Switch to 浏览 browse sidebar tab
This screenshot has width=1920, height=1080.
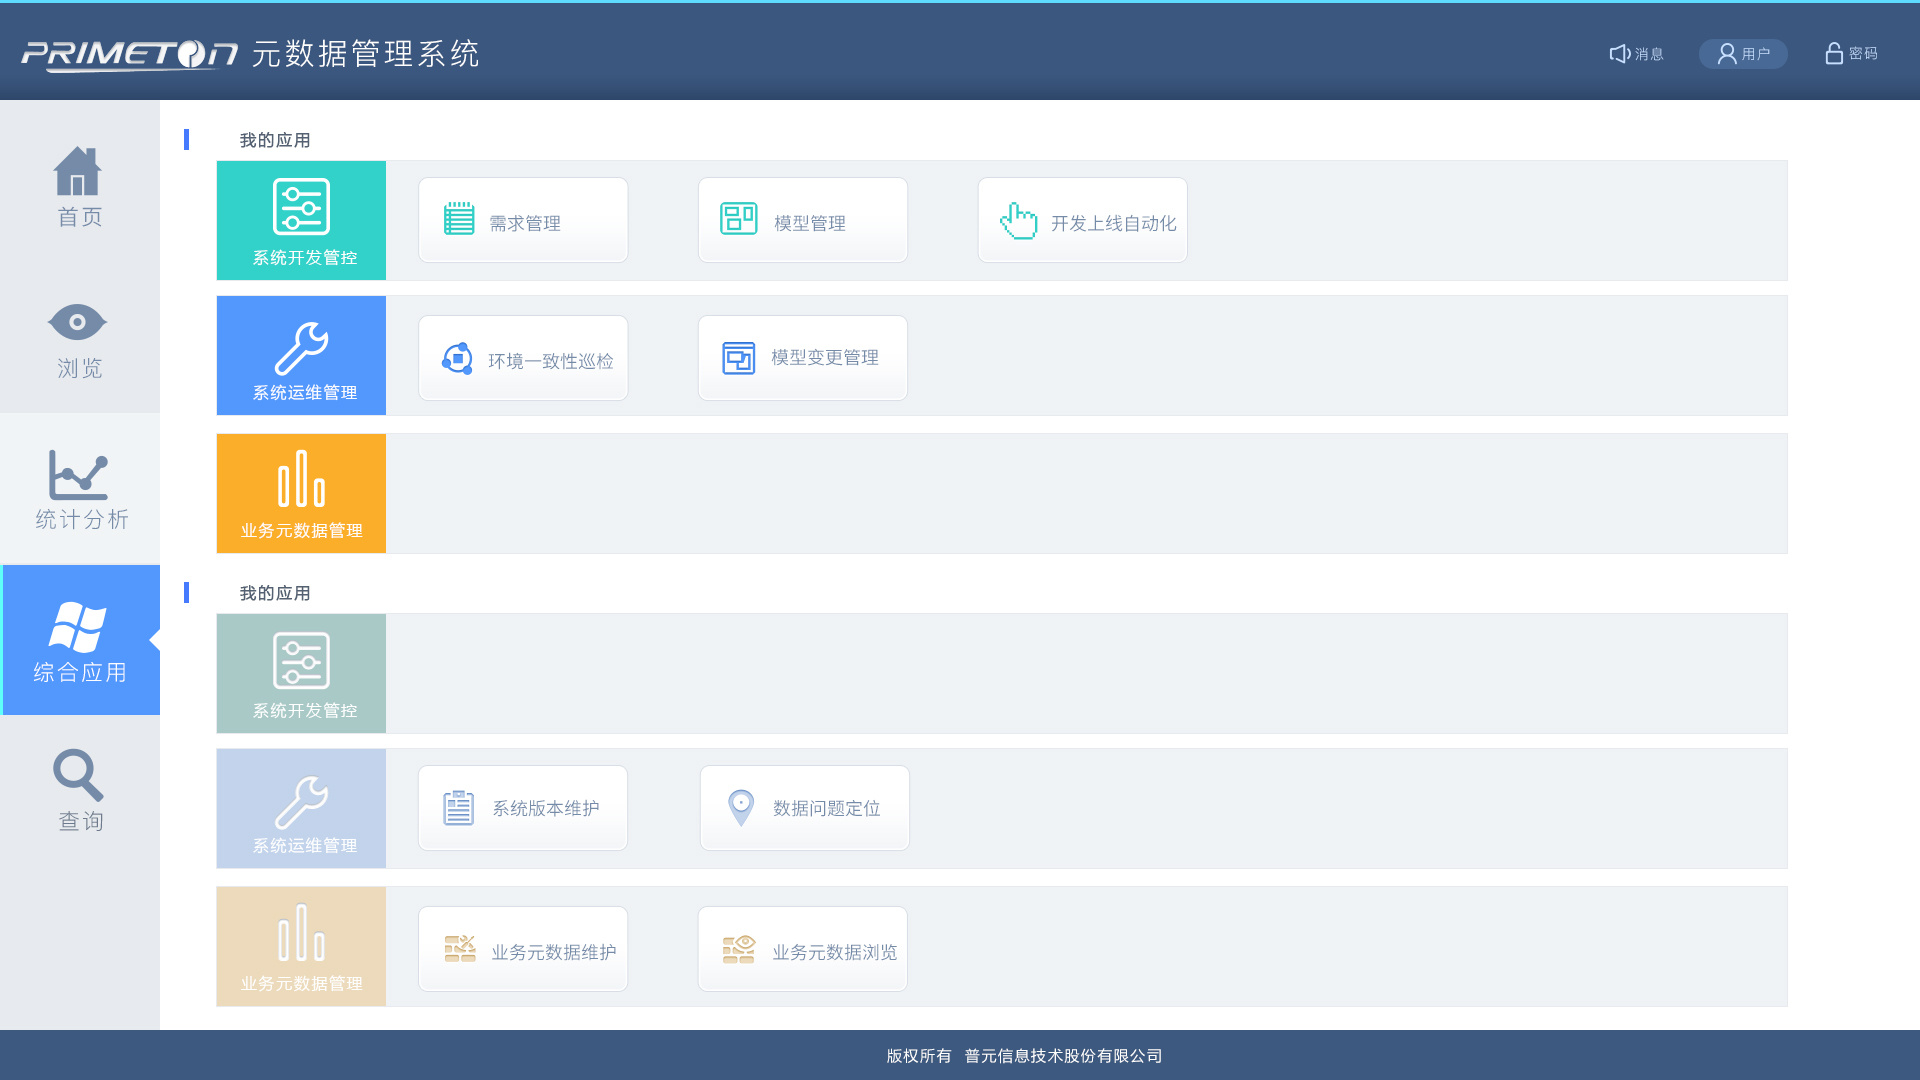pyautogui.click(x=79, y=340)
